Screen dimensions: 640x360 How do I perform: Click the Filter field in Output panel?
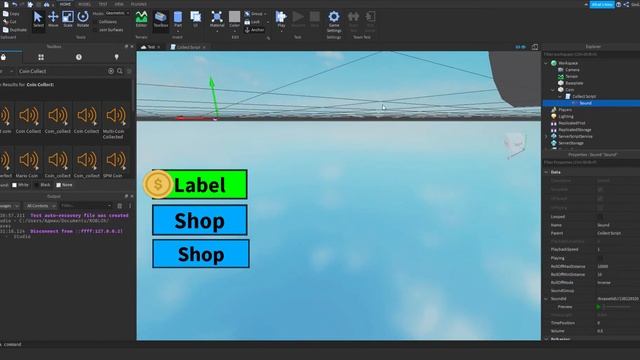(86, 206)
